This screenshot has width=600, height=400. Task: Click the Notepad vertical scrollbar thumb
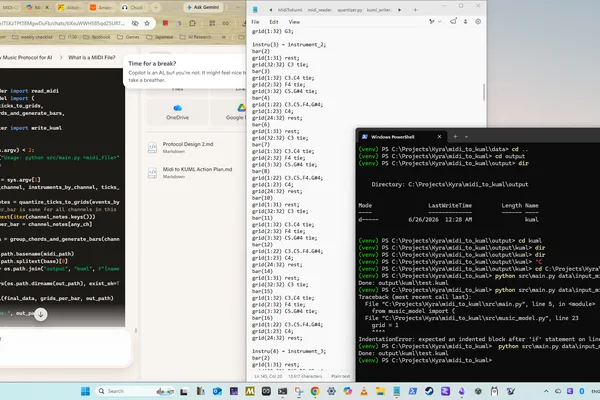[x=484, y=92]
